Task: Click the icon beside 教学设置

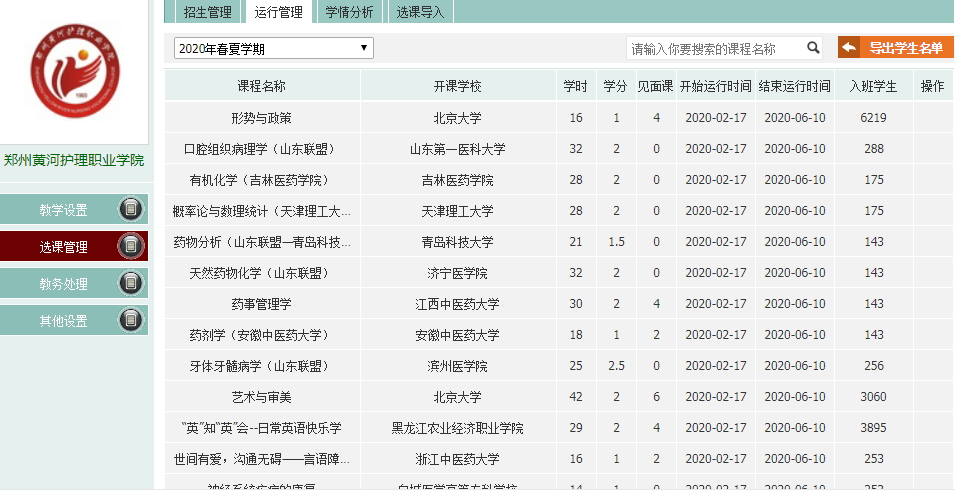Action: pos(129,210)
